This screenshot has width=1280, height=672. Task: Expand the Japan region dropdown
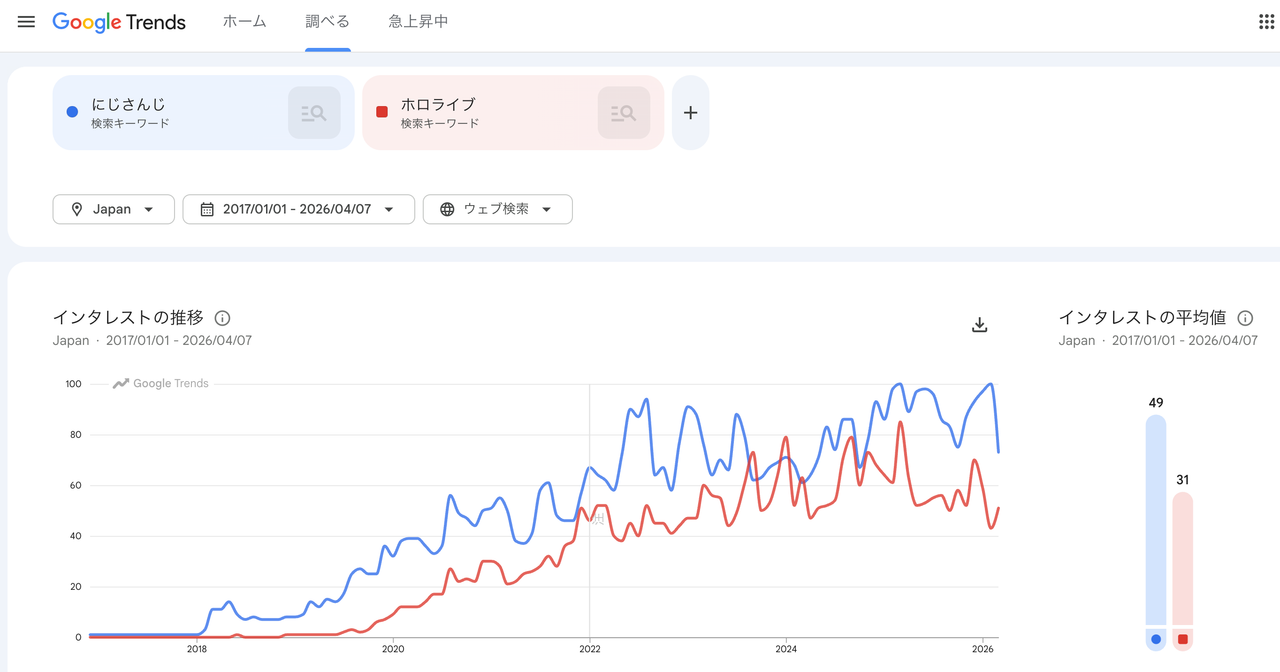[x=113, y=209]
